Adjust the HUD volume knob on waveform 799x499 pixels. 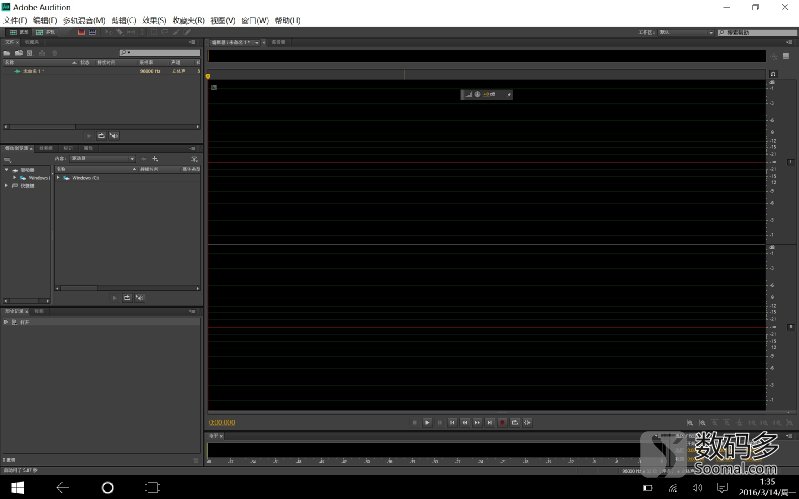(x=477, y=94)
